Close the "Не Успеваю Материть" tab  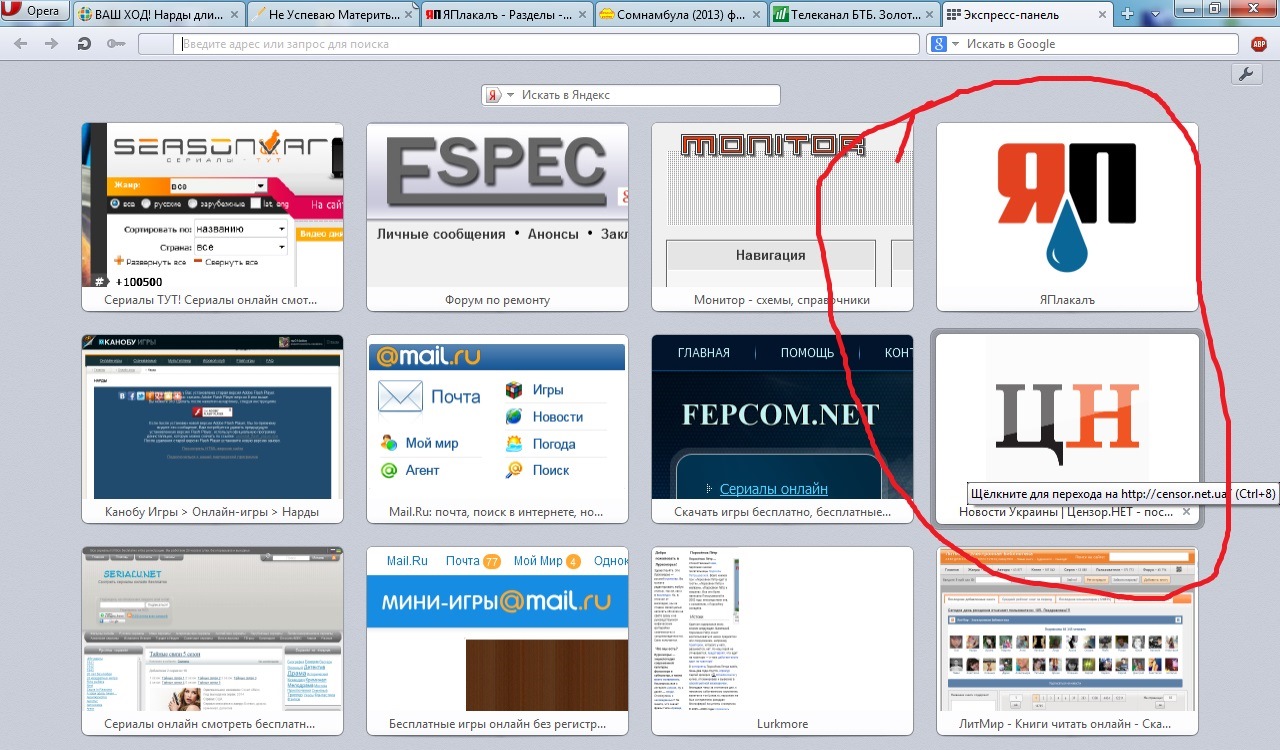coord(407,15)
